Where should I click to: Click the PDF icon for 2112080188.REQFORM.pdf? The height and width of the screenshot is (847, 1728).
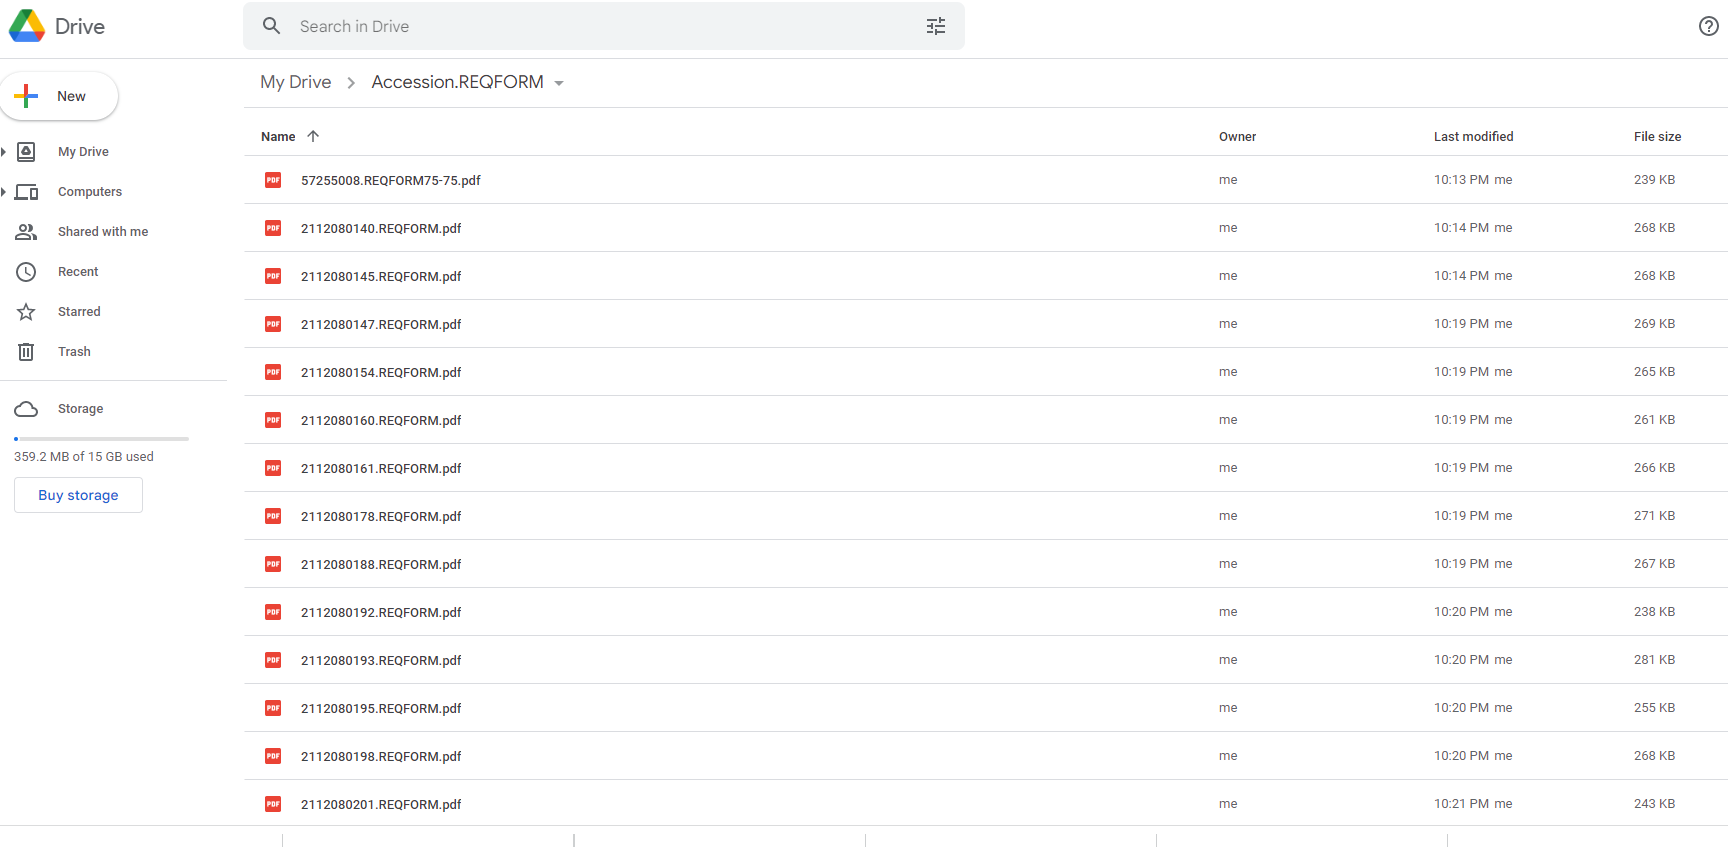(273, 564)
